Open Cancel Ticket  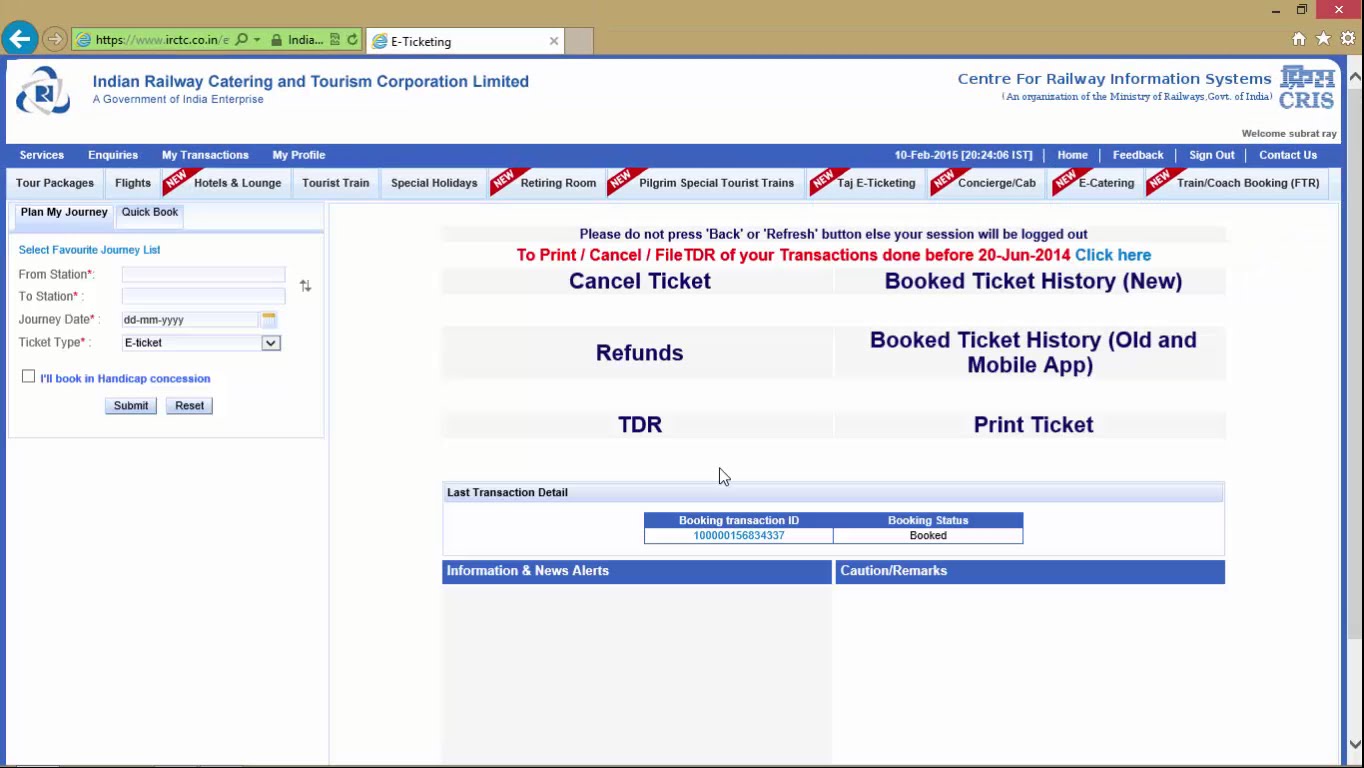click(x=640, y=281)
